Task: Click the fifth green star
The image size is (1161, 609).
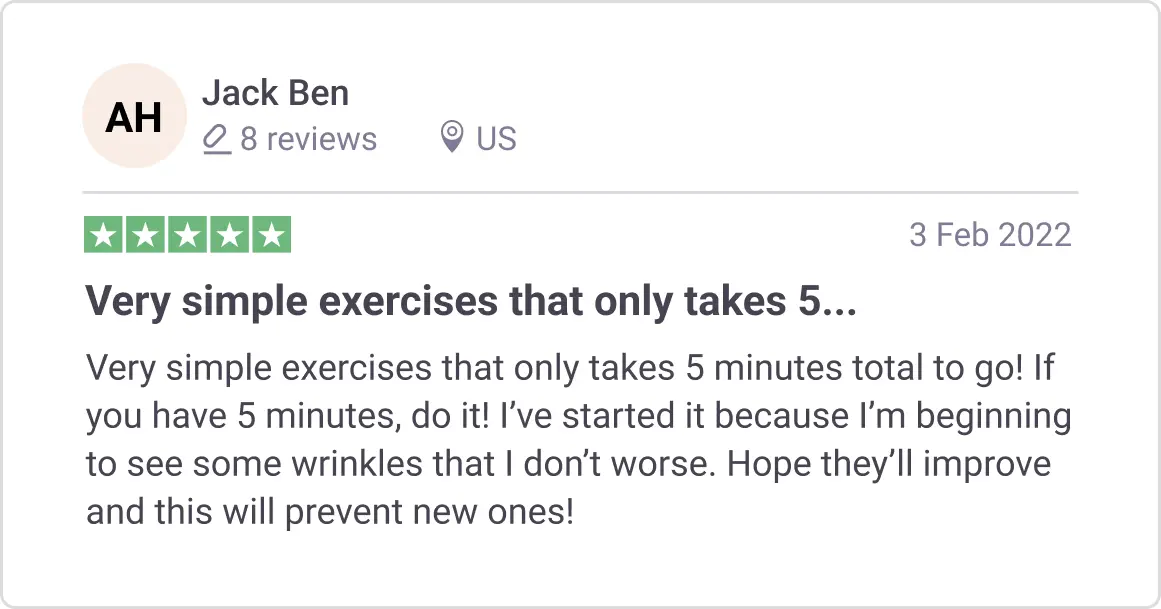Action: [x=271, y=235]
